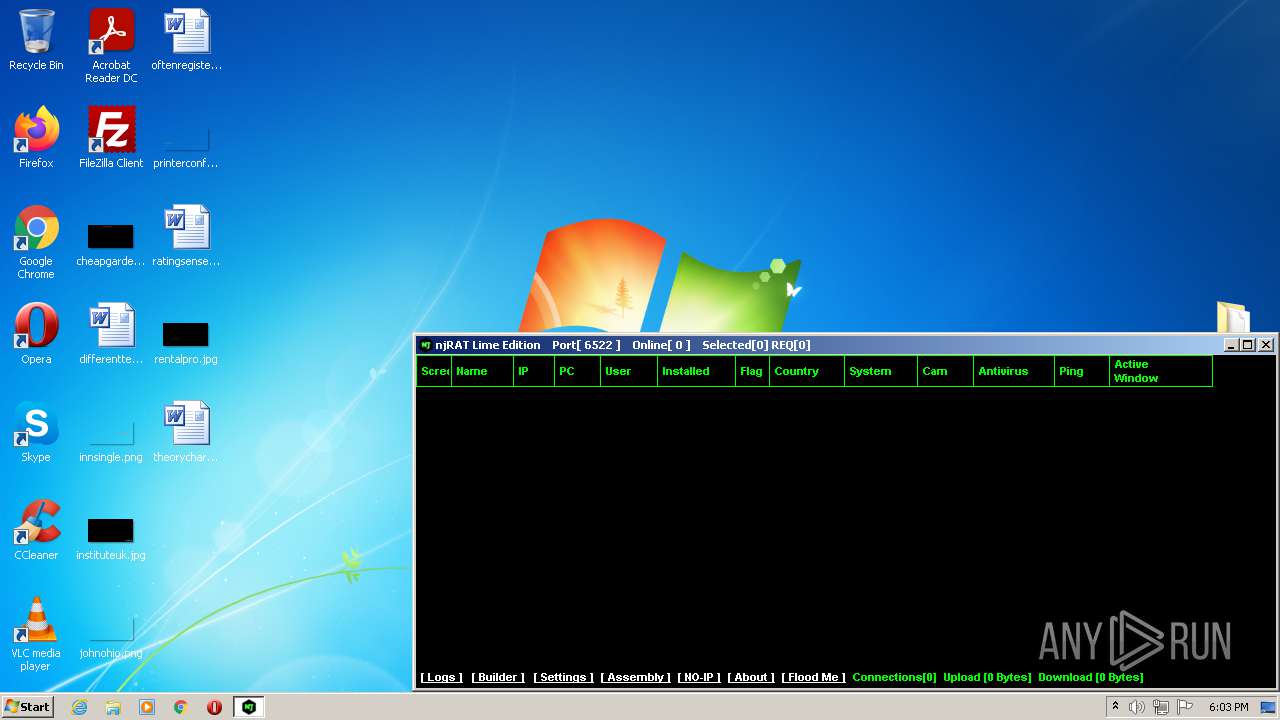Launch Firefox from the desktop

click(x=36, y=138)
